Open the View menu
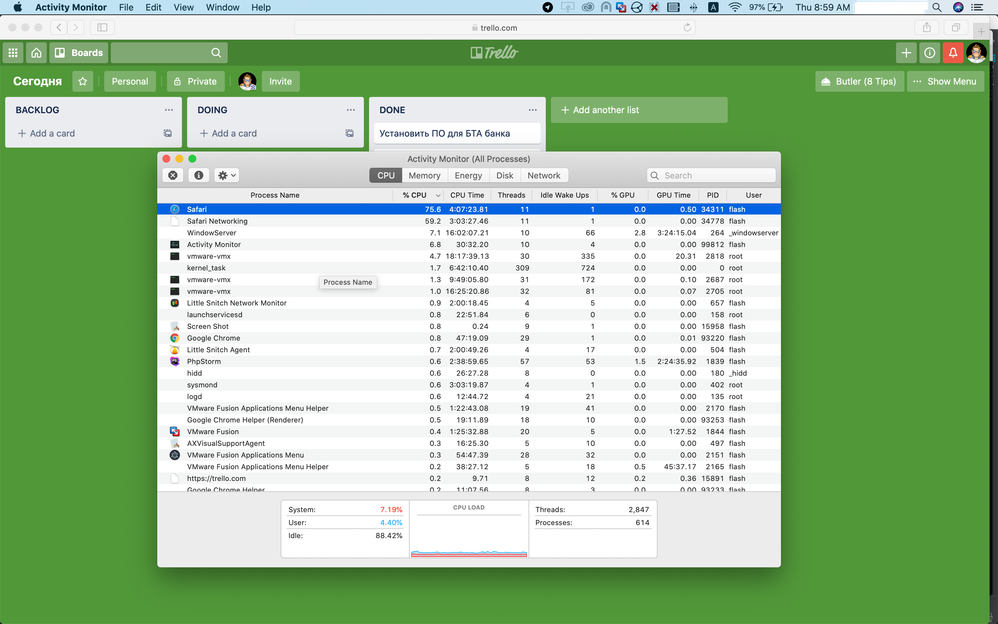Viewport: 998px width, 624px height. click(x=183, y=7)
